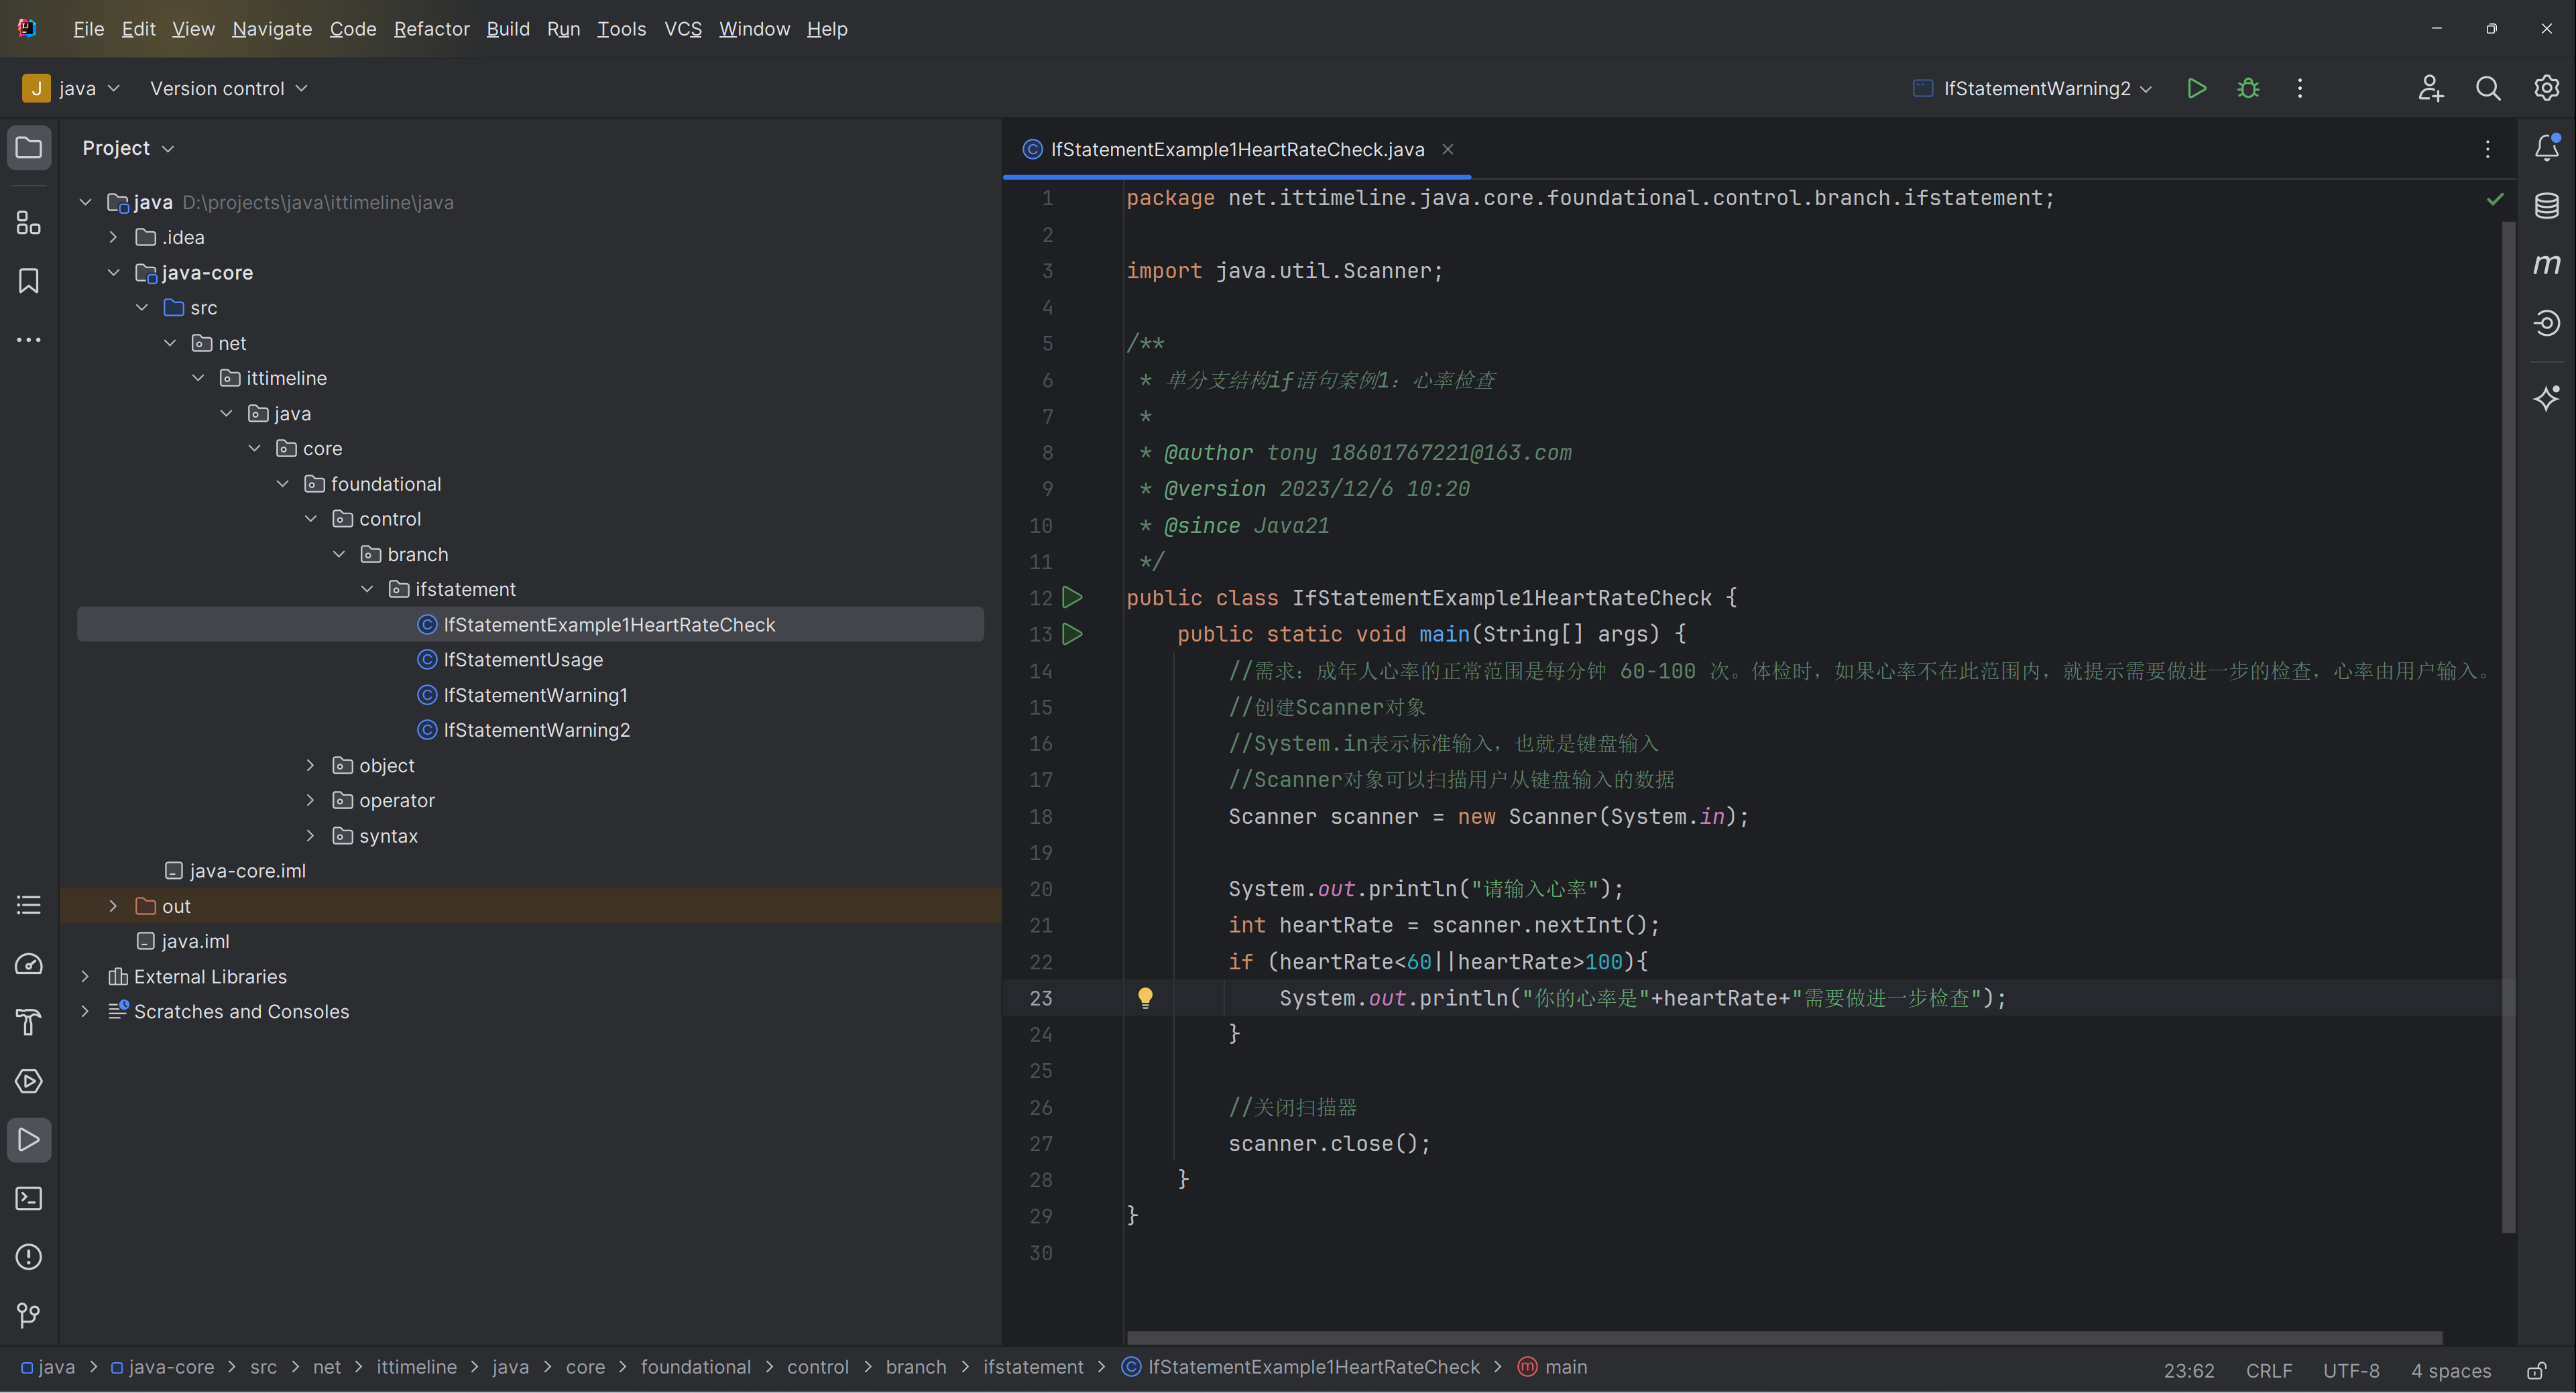Open the Project tool window icon

pos(29,148)
